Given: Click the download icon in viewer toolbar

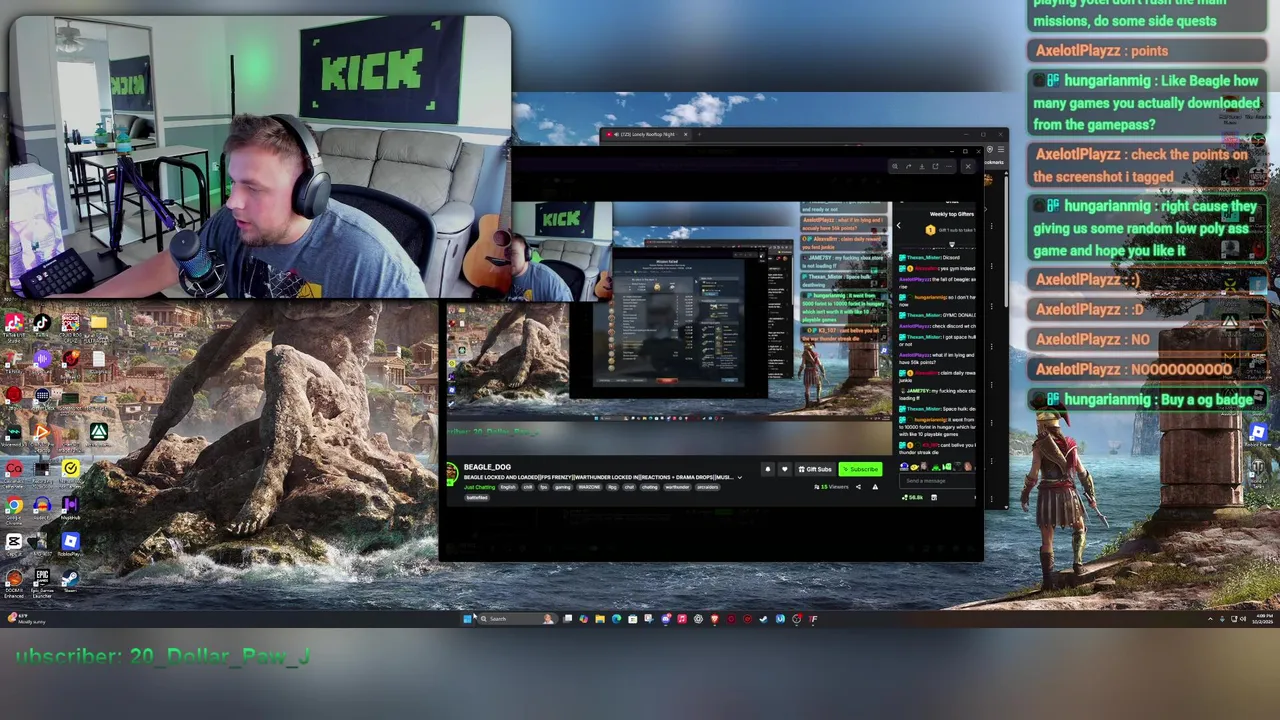Looking at the screenshot, I should (922, 166).
